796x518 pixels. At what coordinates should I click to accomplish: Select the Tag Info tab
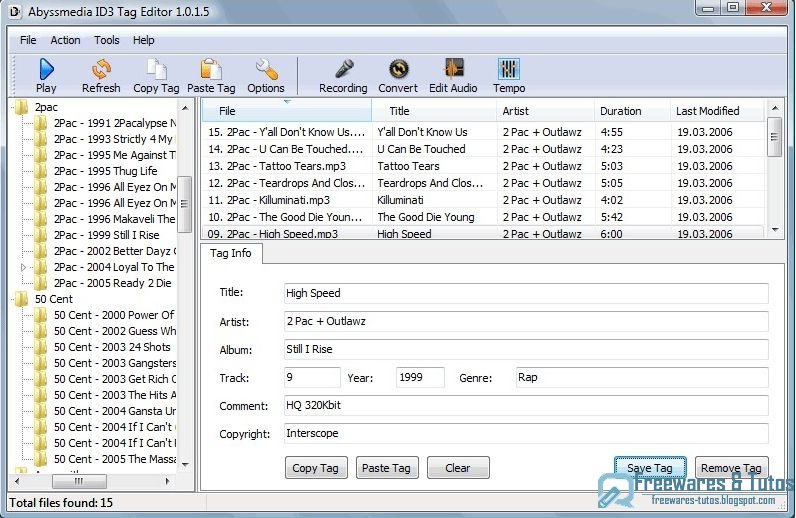(x=231, y=253)
